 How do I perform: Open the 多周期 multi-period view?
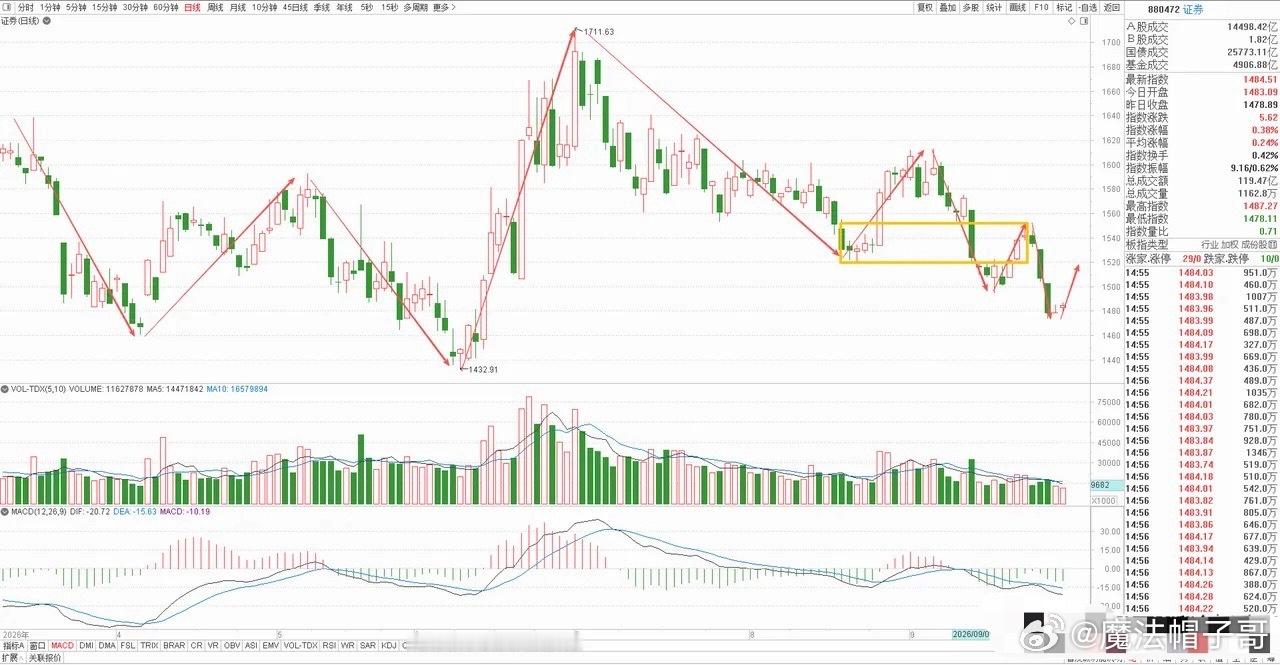(415, 7)
